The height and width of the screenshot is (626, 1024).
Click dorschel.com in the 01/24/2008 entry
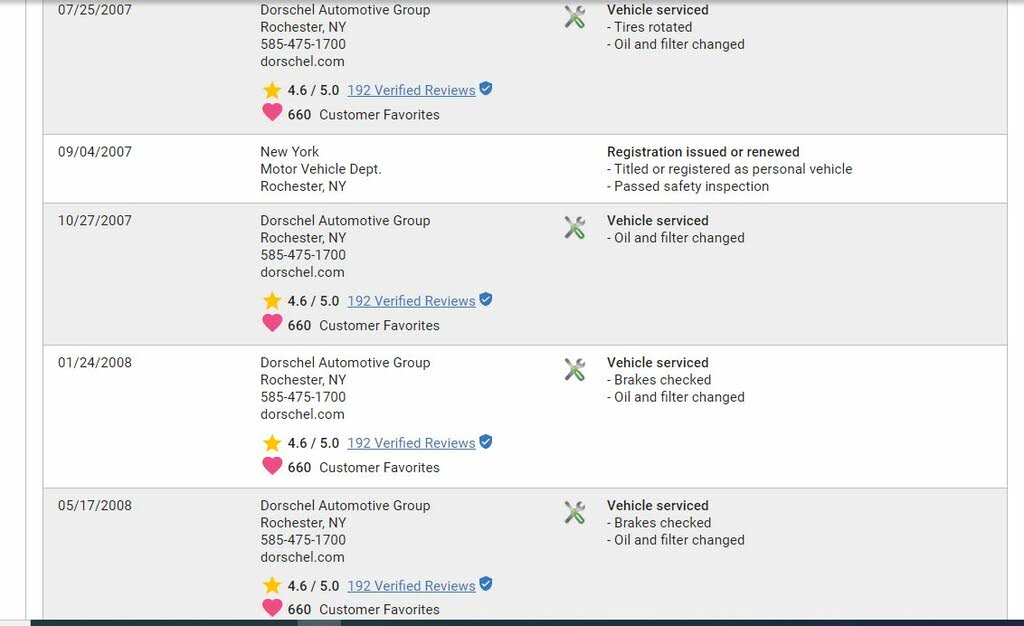click(x=302, y=414)
